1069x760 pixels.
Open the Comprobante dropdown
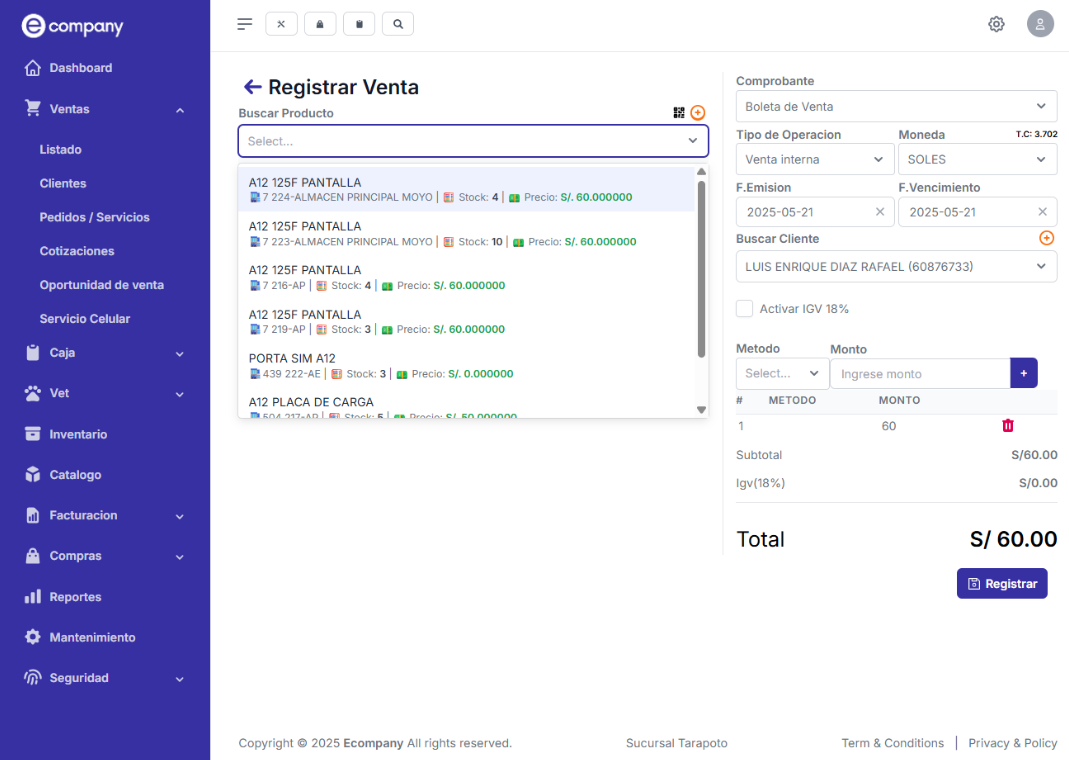(x=896, y=106)
